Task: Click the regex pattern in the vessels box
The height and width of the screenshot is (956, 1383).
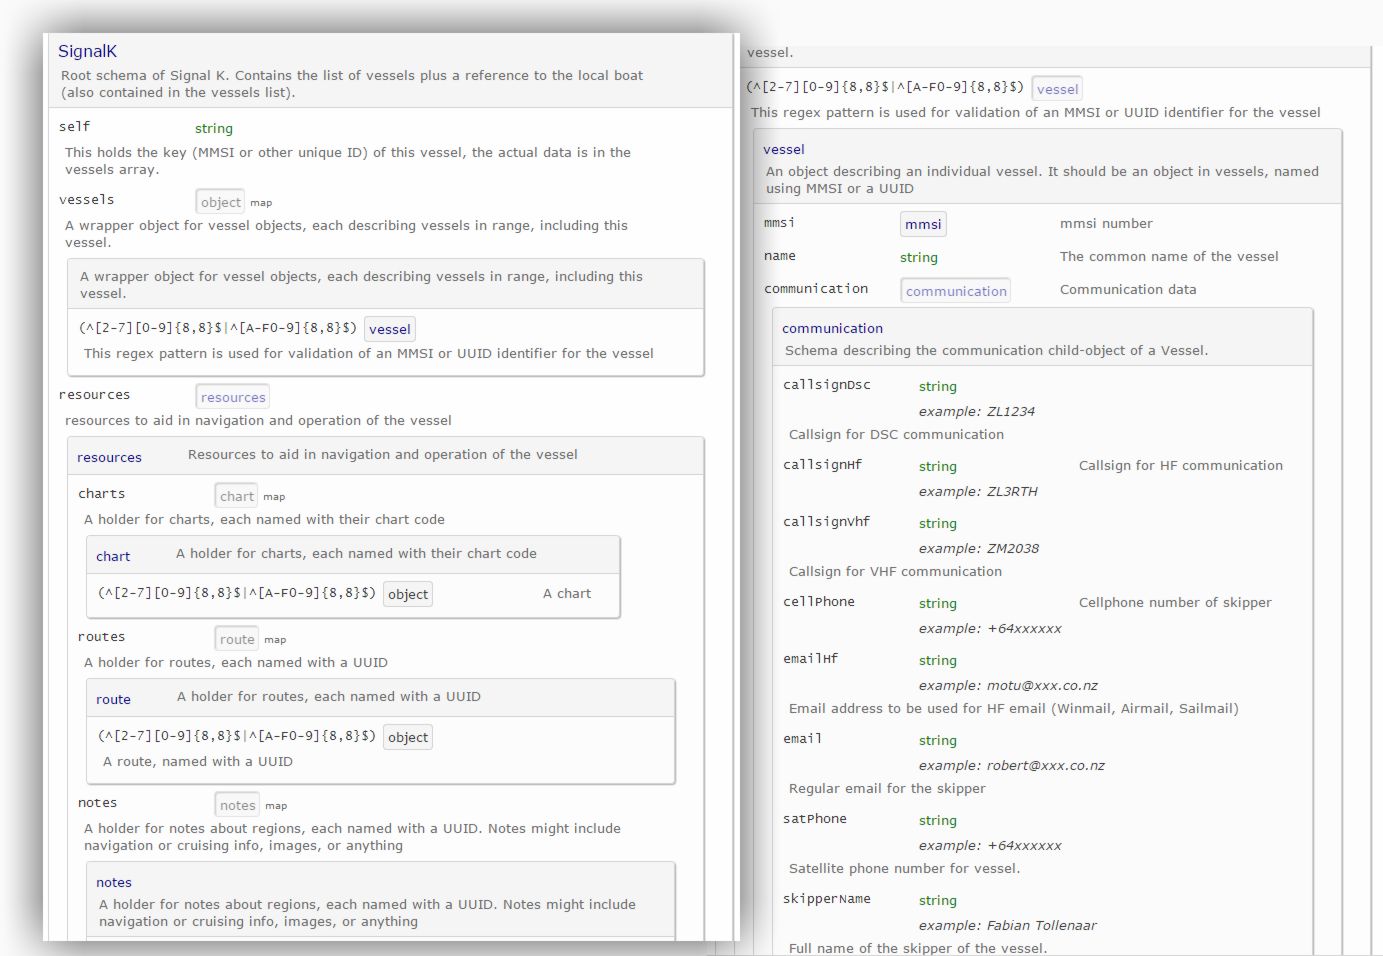Action: 218,327
